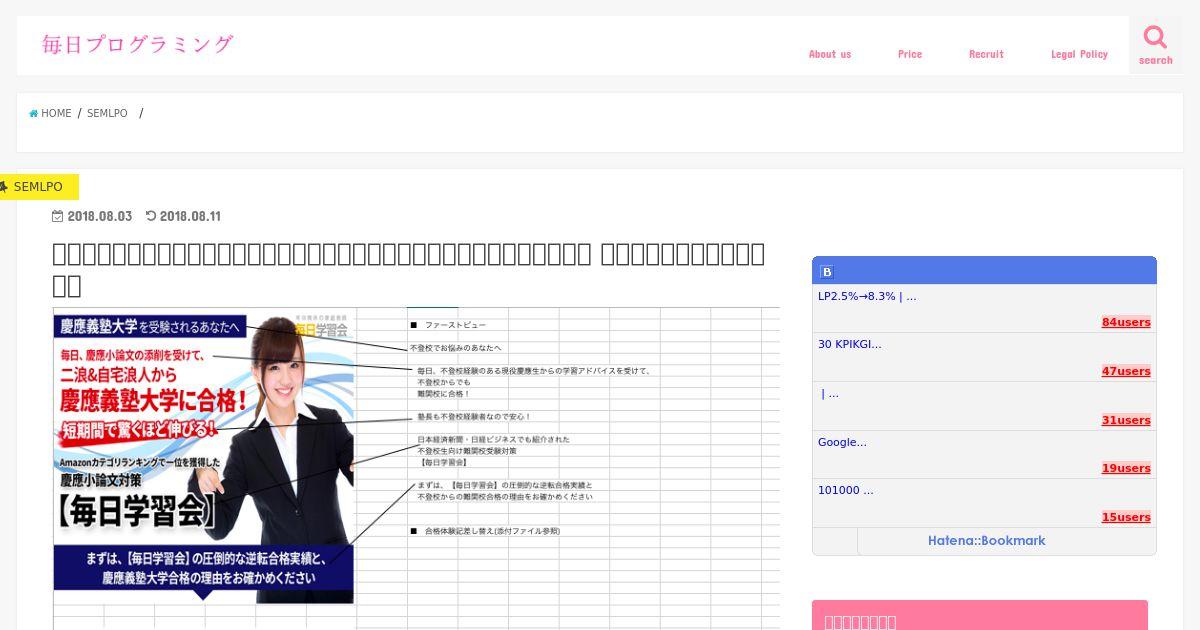The image size is (1200, 630).
Task: Go to HOME in breadcrumb
Action: (x=56, y=114)
